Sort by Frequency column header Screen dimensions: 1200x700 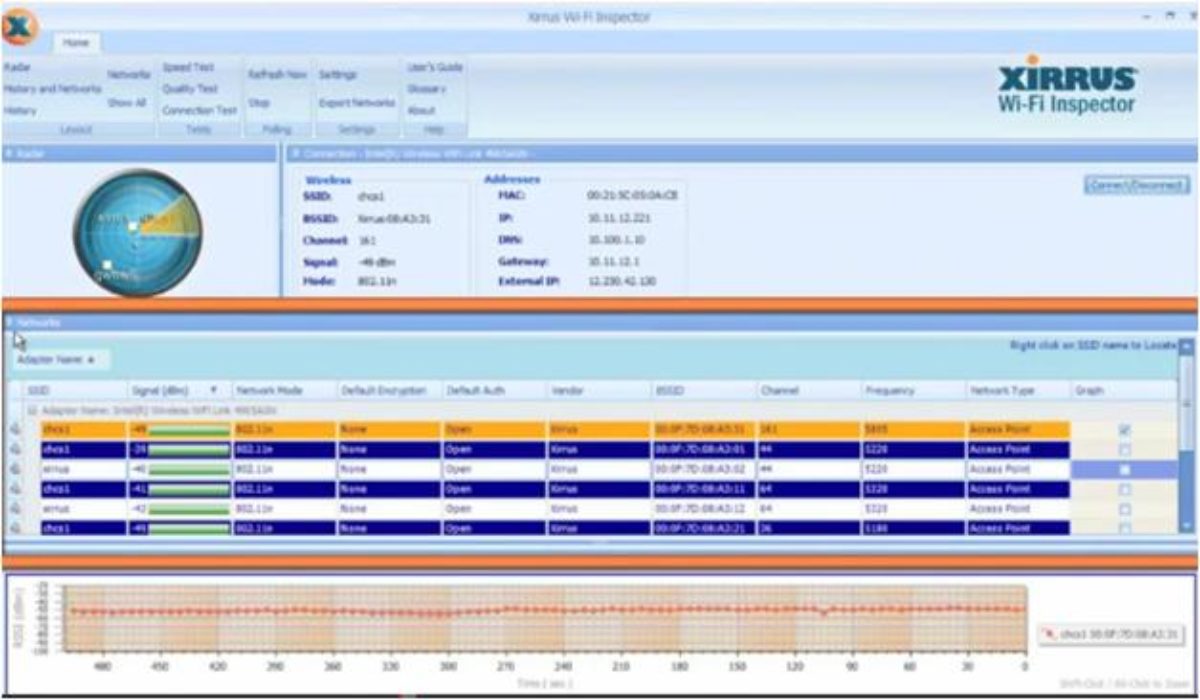[x=913, y=391]
